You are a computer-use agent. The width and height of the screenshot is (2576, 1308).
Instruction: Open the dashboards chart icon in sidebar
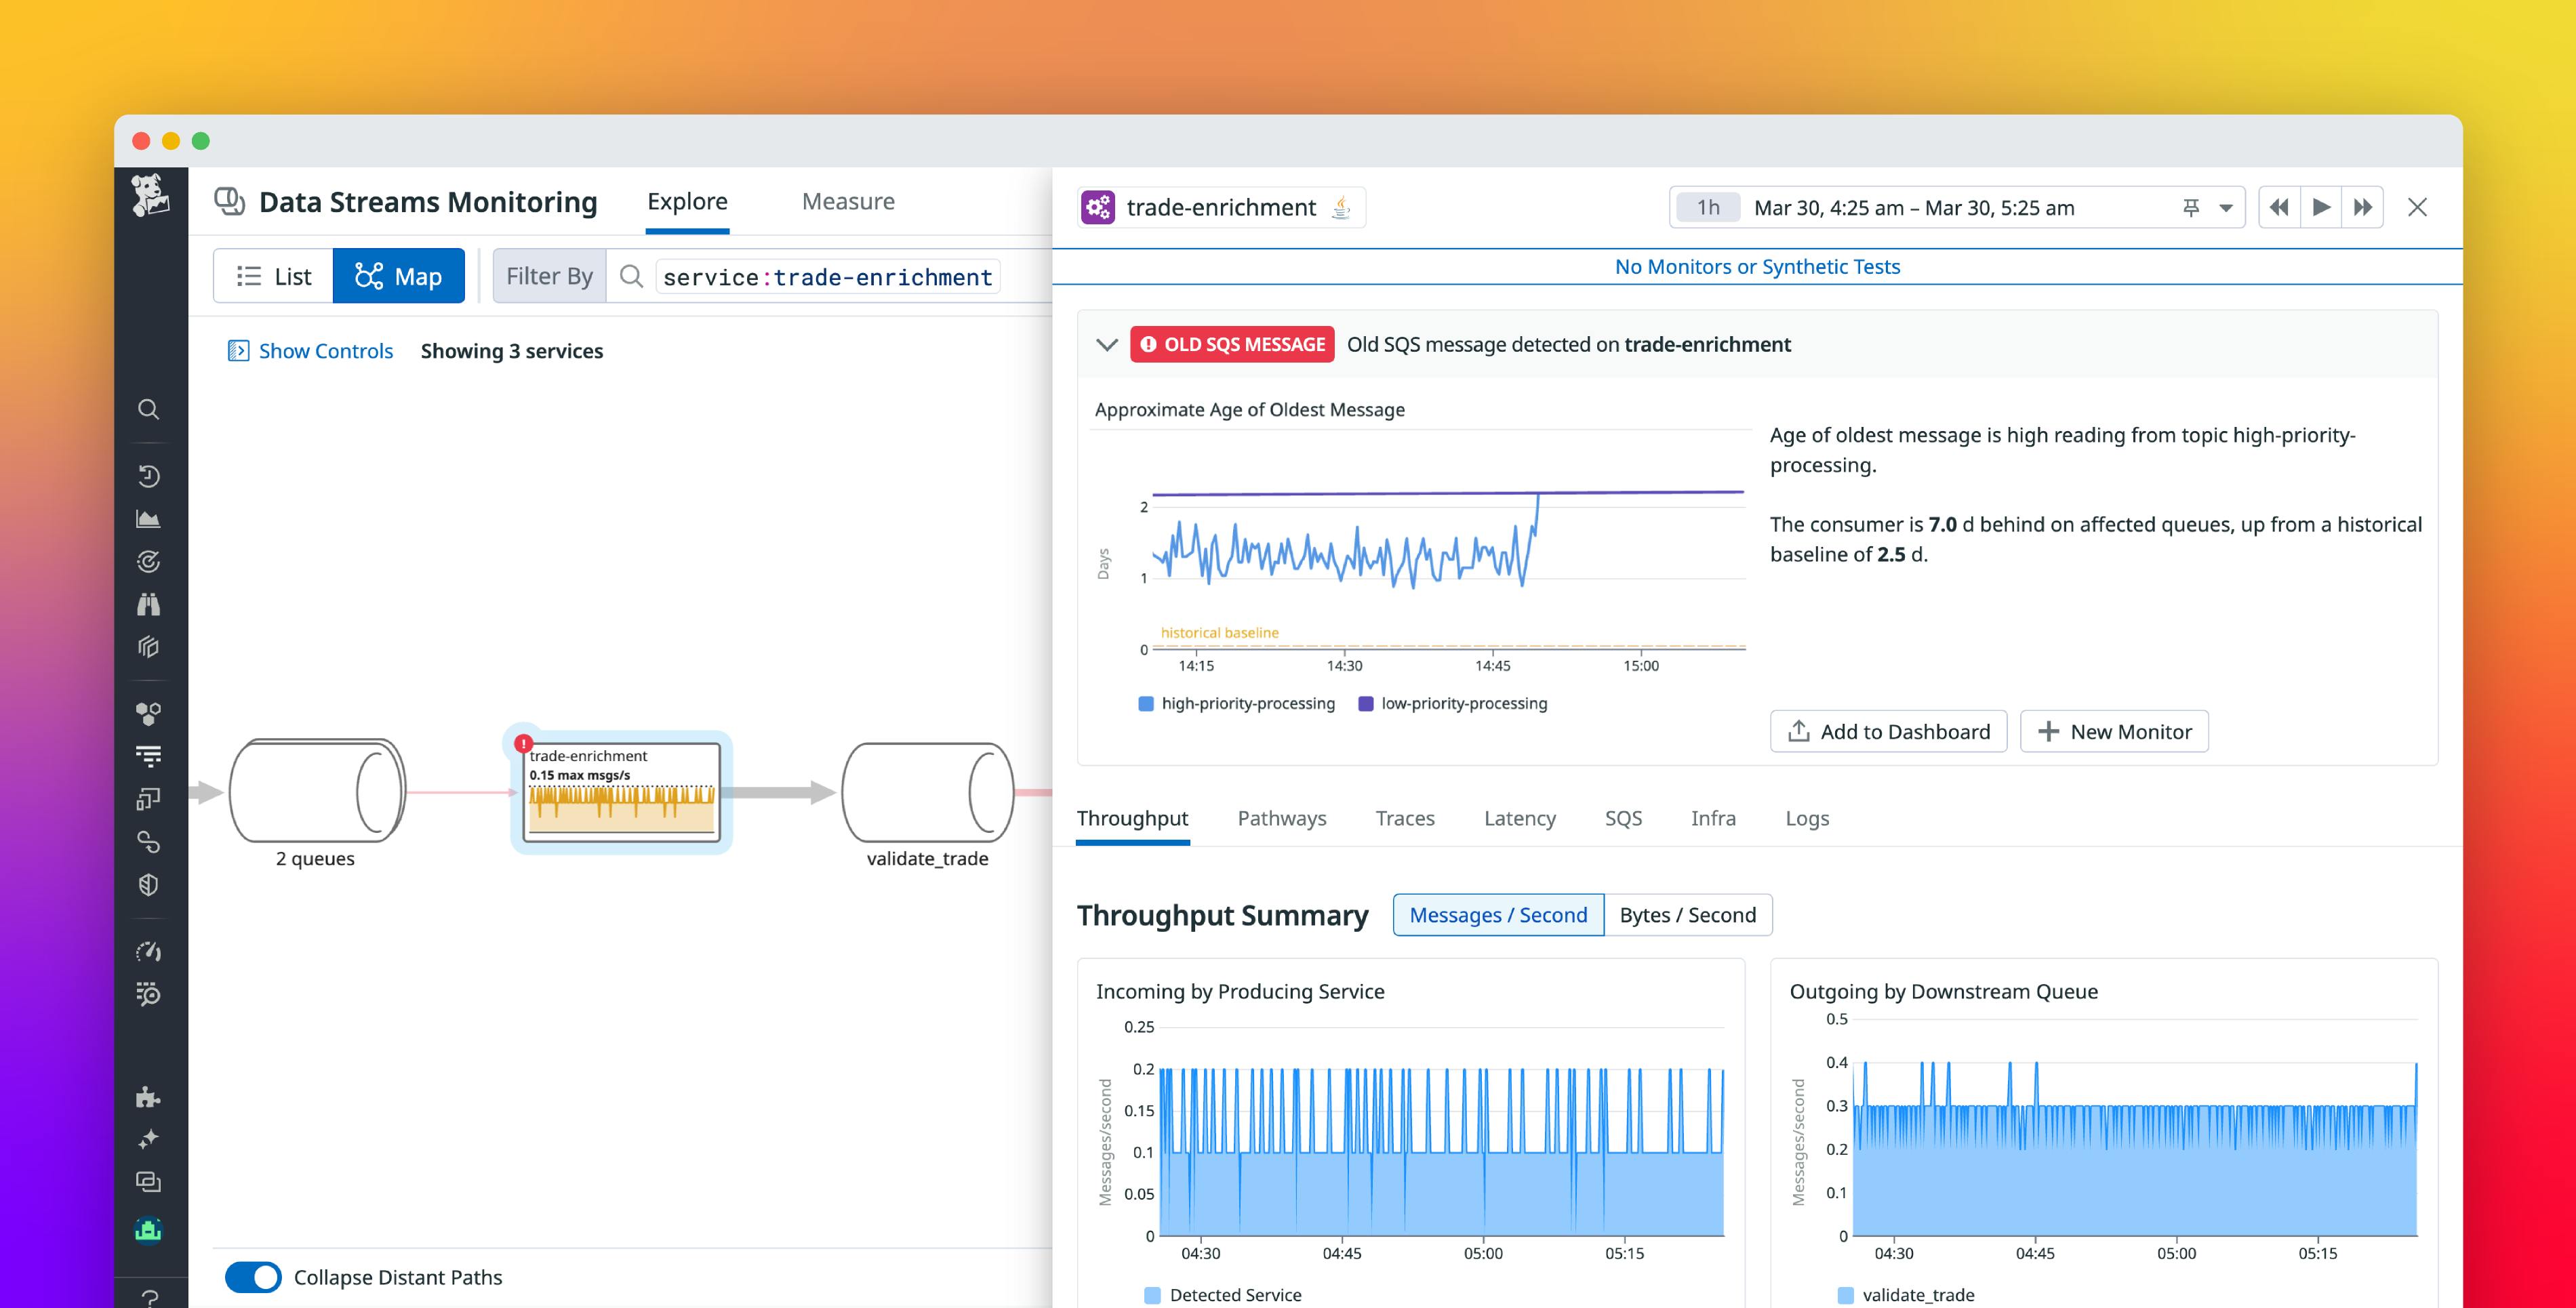tap(149, 518)
